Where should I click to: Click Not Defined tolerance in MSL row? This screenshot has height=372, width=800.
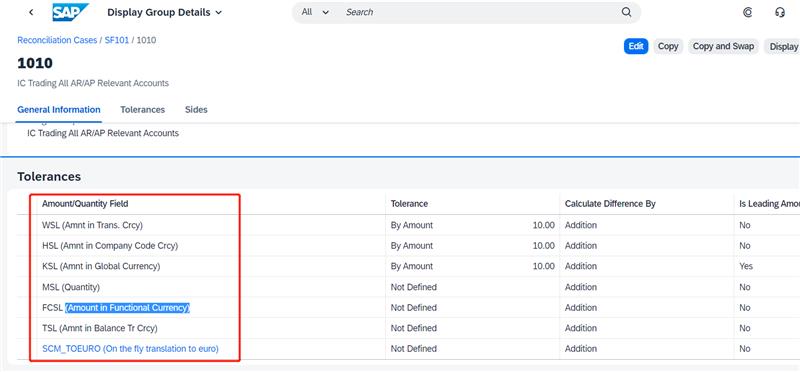pyautogui.click(x=414, y=287)
